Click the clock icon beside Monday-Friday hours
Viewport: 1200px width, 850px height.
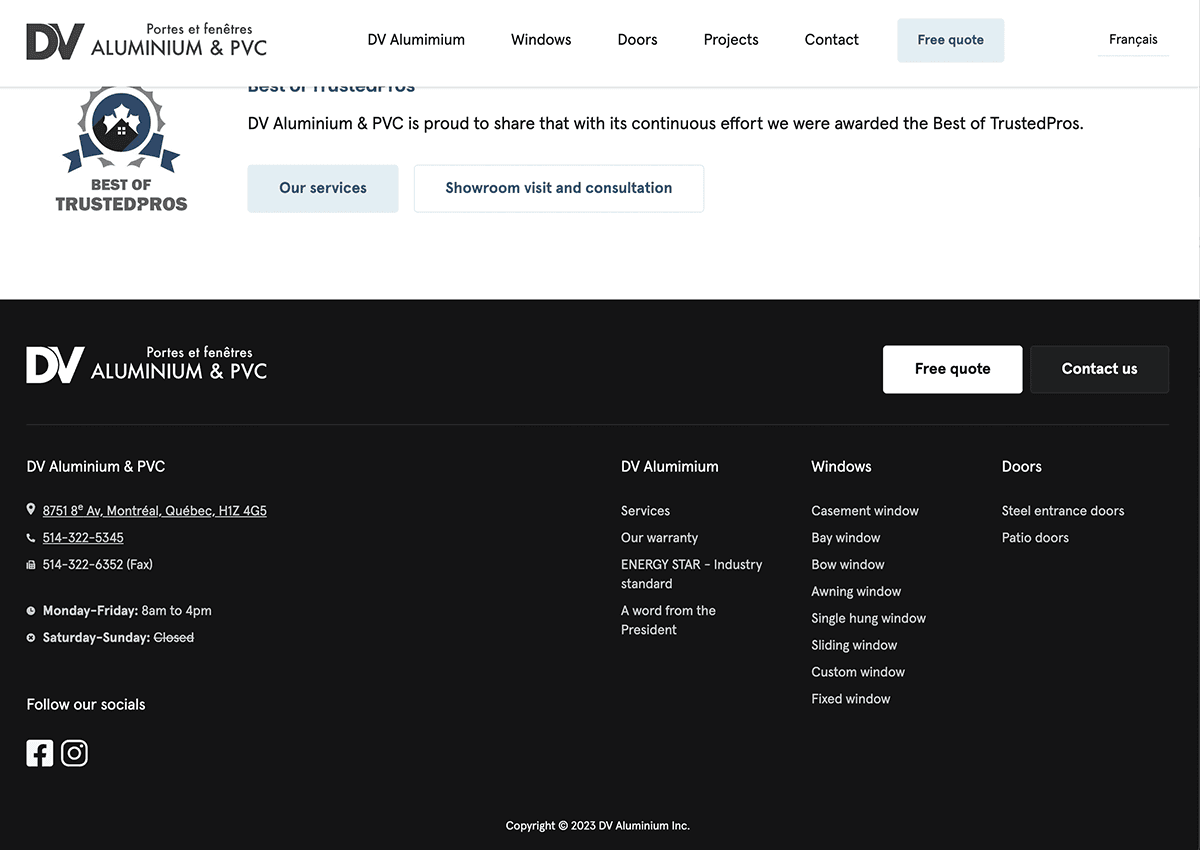click(x=31, y=611)
